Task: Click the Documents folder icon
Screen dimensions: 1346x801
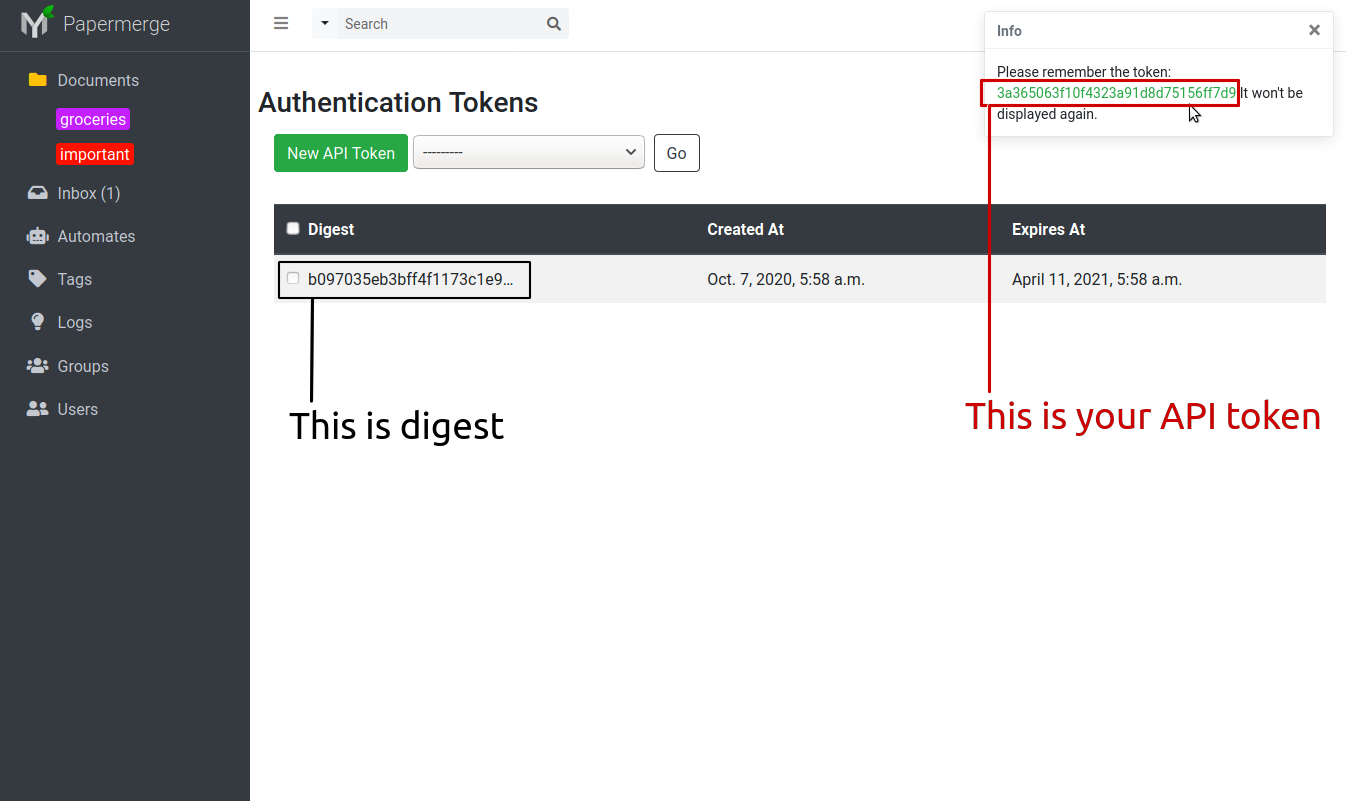Action: [x=38, y=80]
